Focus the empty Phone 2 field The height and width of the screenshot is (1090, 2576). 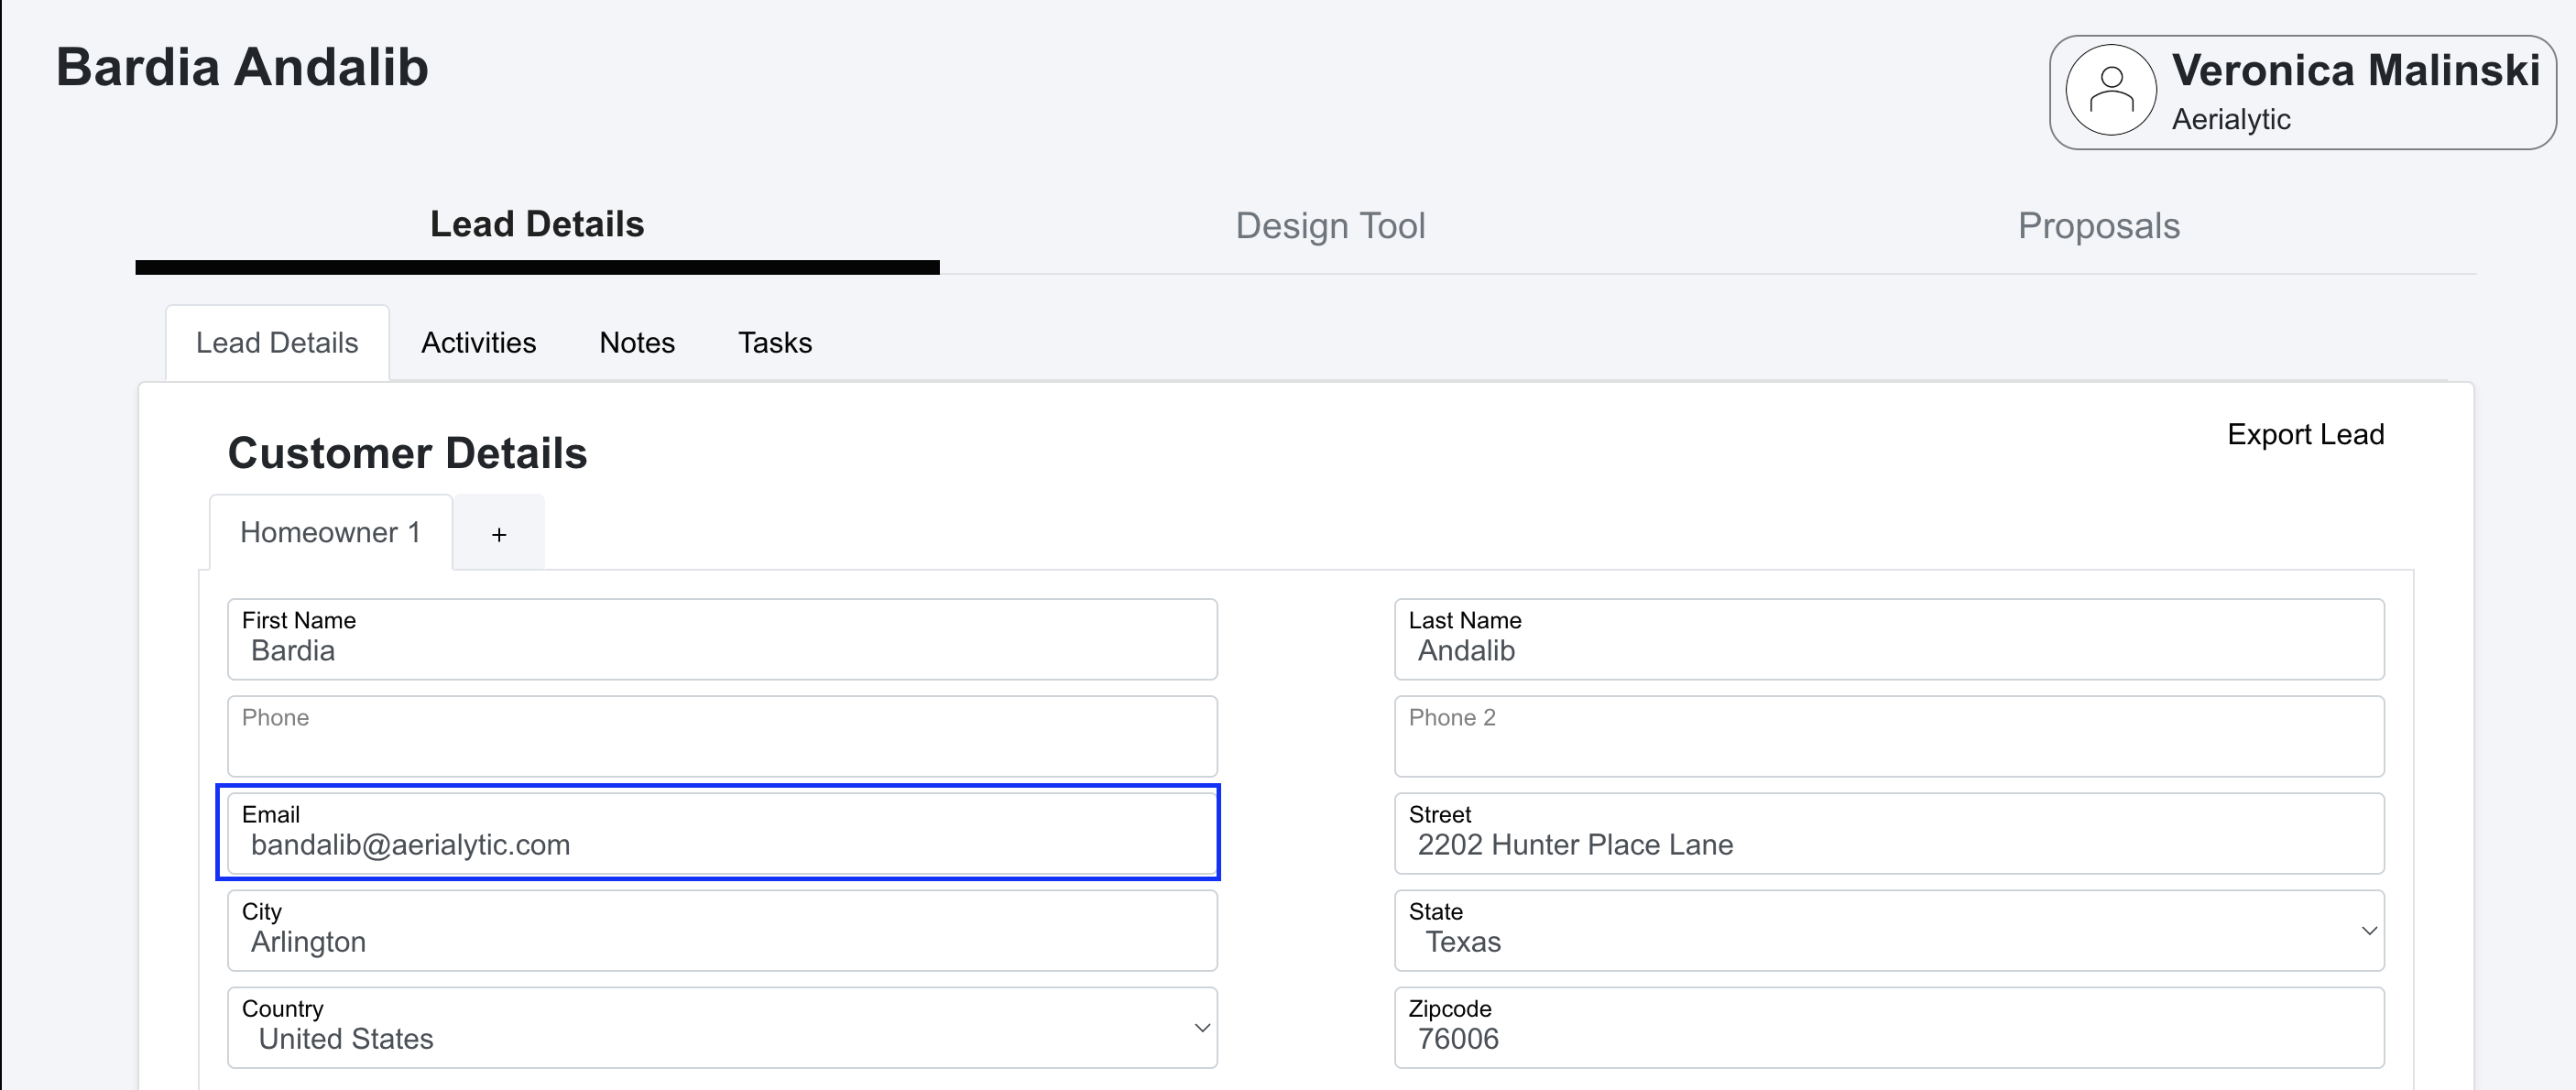click(1888, 736)
